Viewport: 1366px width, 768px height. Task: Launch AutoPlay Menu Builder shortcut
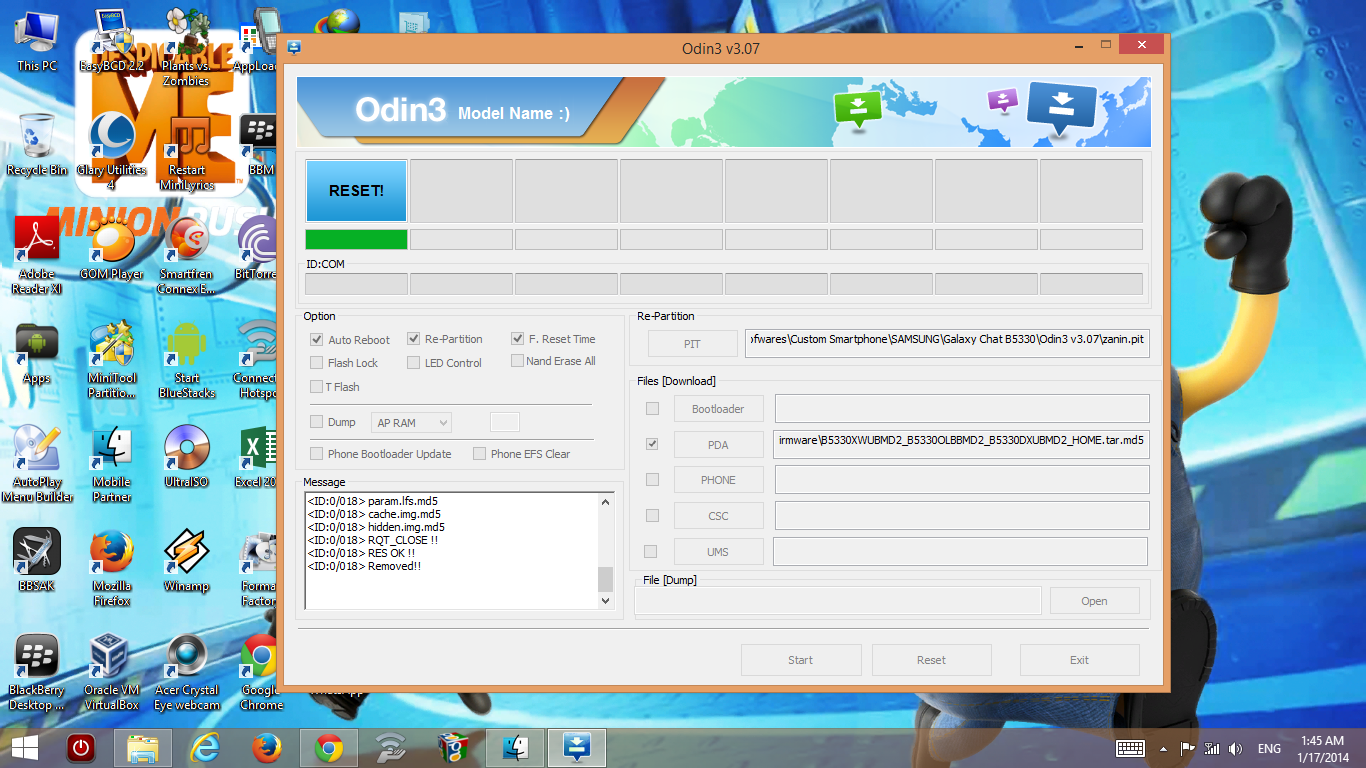coord(37,463)
